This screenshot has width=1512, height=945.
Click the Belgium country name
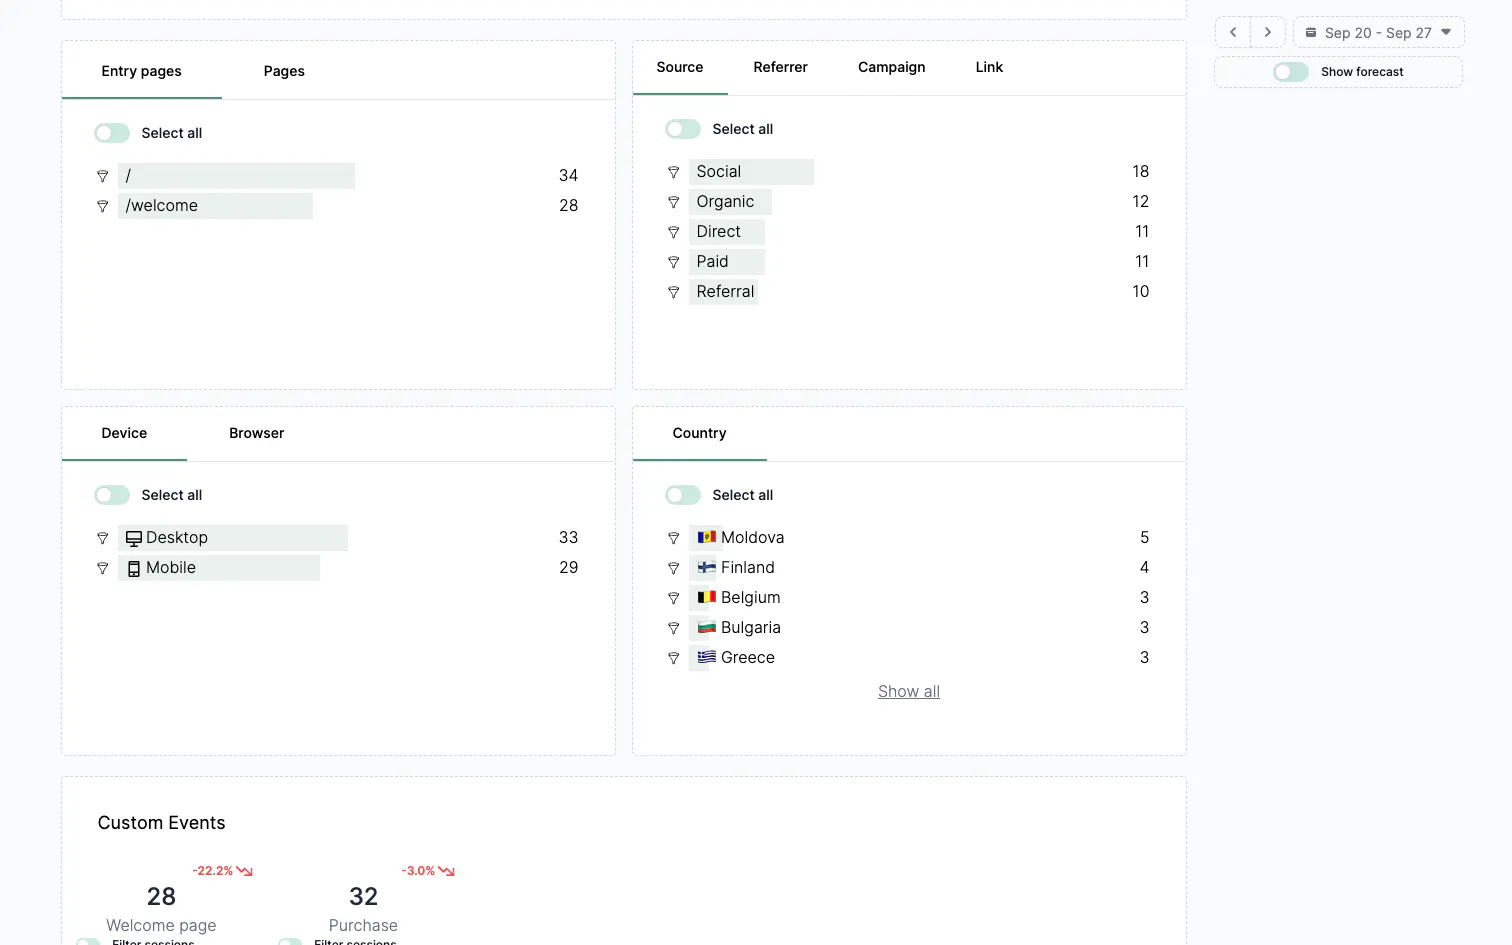click(751, 598)
